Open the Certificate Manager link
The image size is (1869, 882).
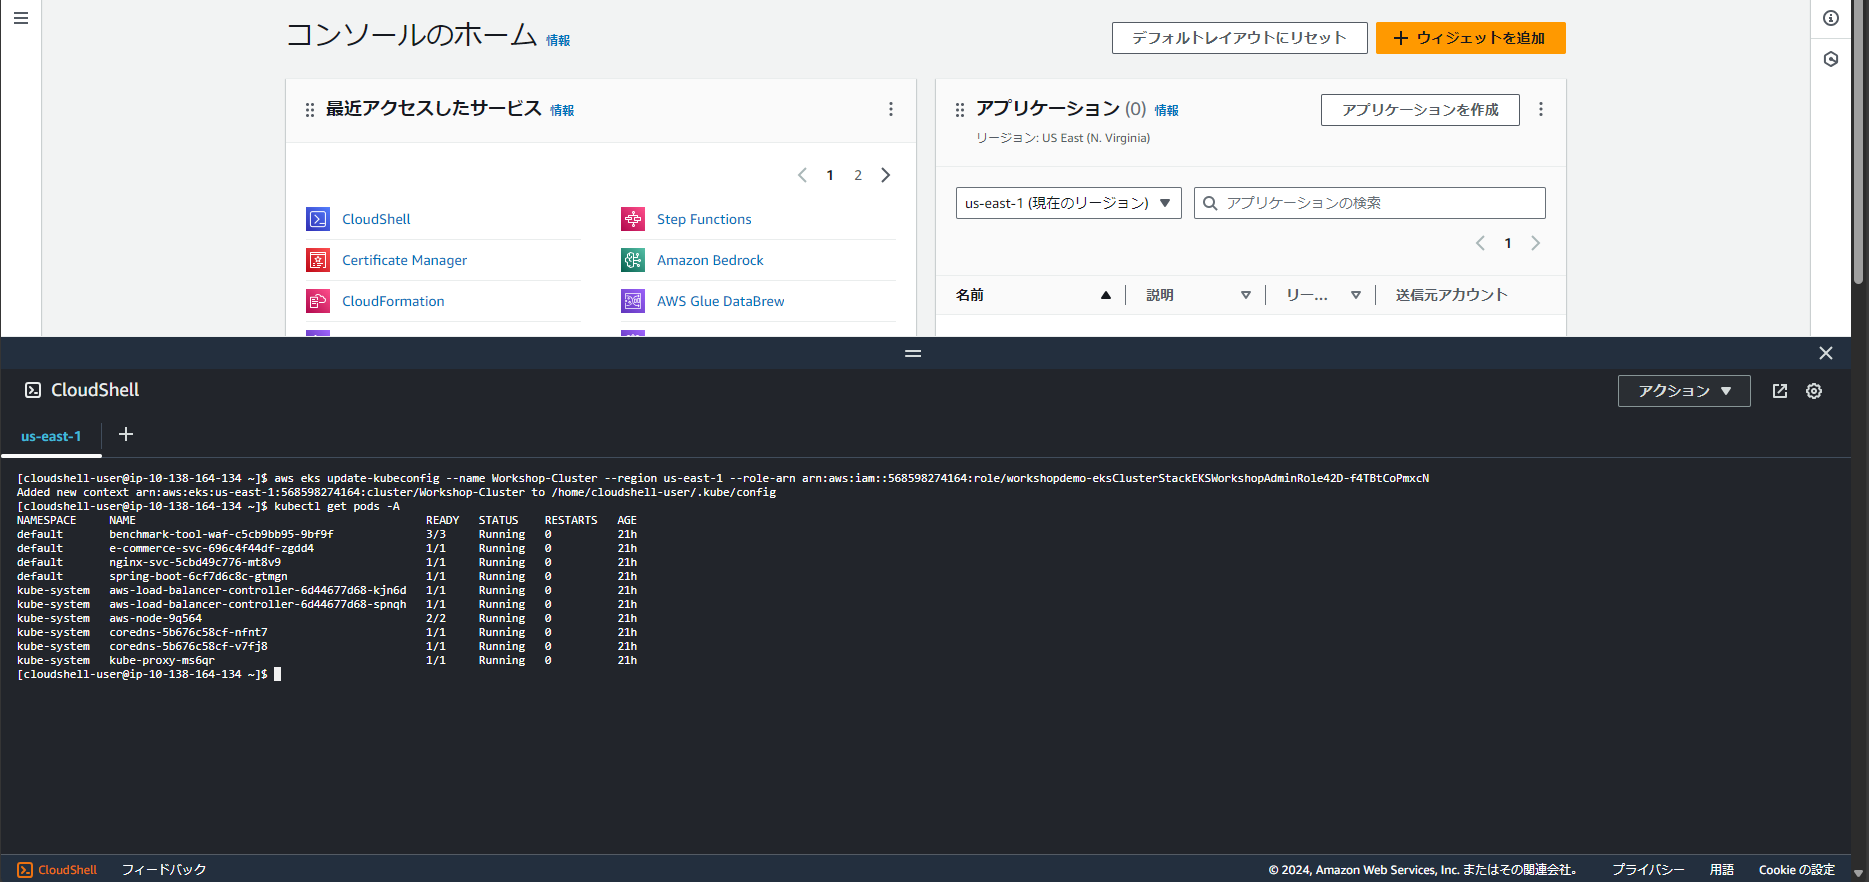click(x=404, y=260)
